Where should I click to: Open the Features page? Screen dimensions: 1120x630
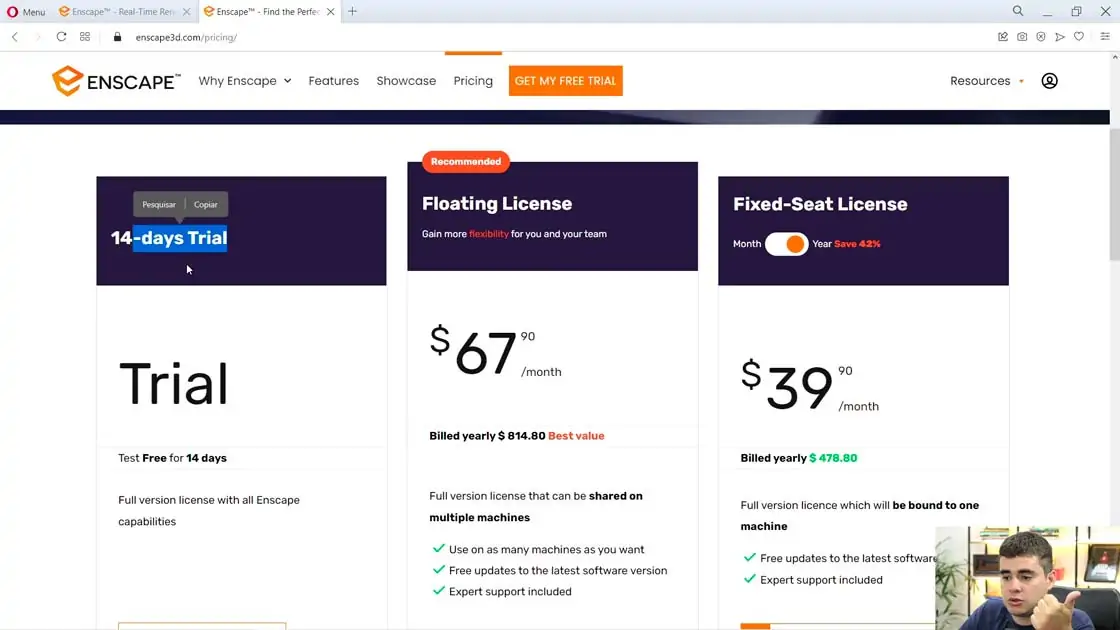334,81
